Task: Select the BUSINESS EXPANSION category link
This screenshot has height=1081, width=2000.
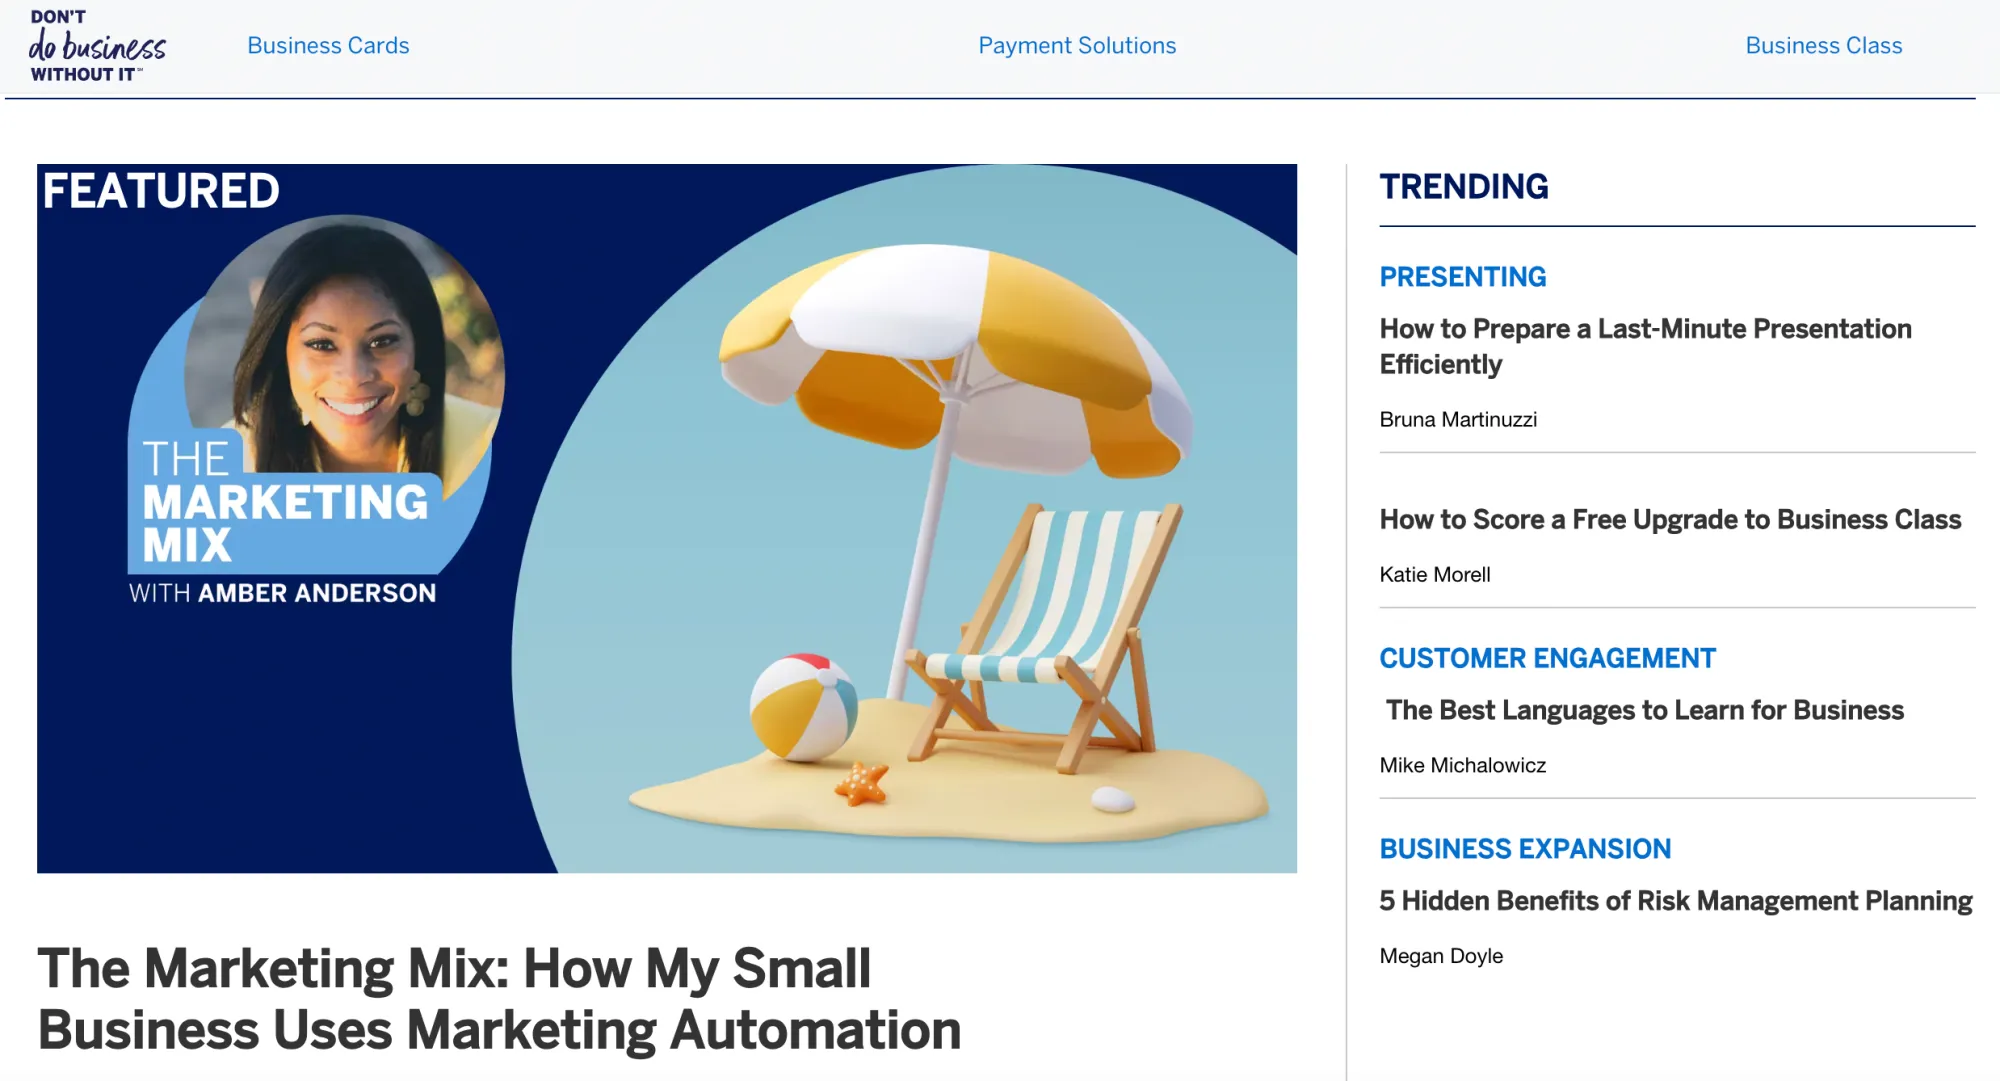Action: (x=1524, y=849)
